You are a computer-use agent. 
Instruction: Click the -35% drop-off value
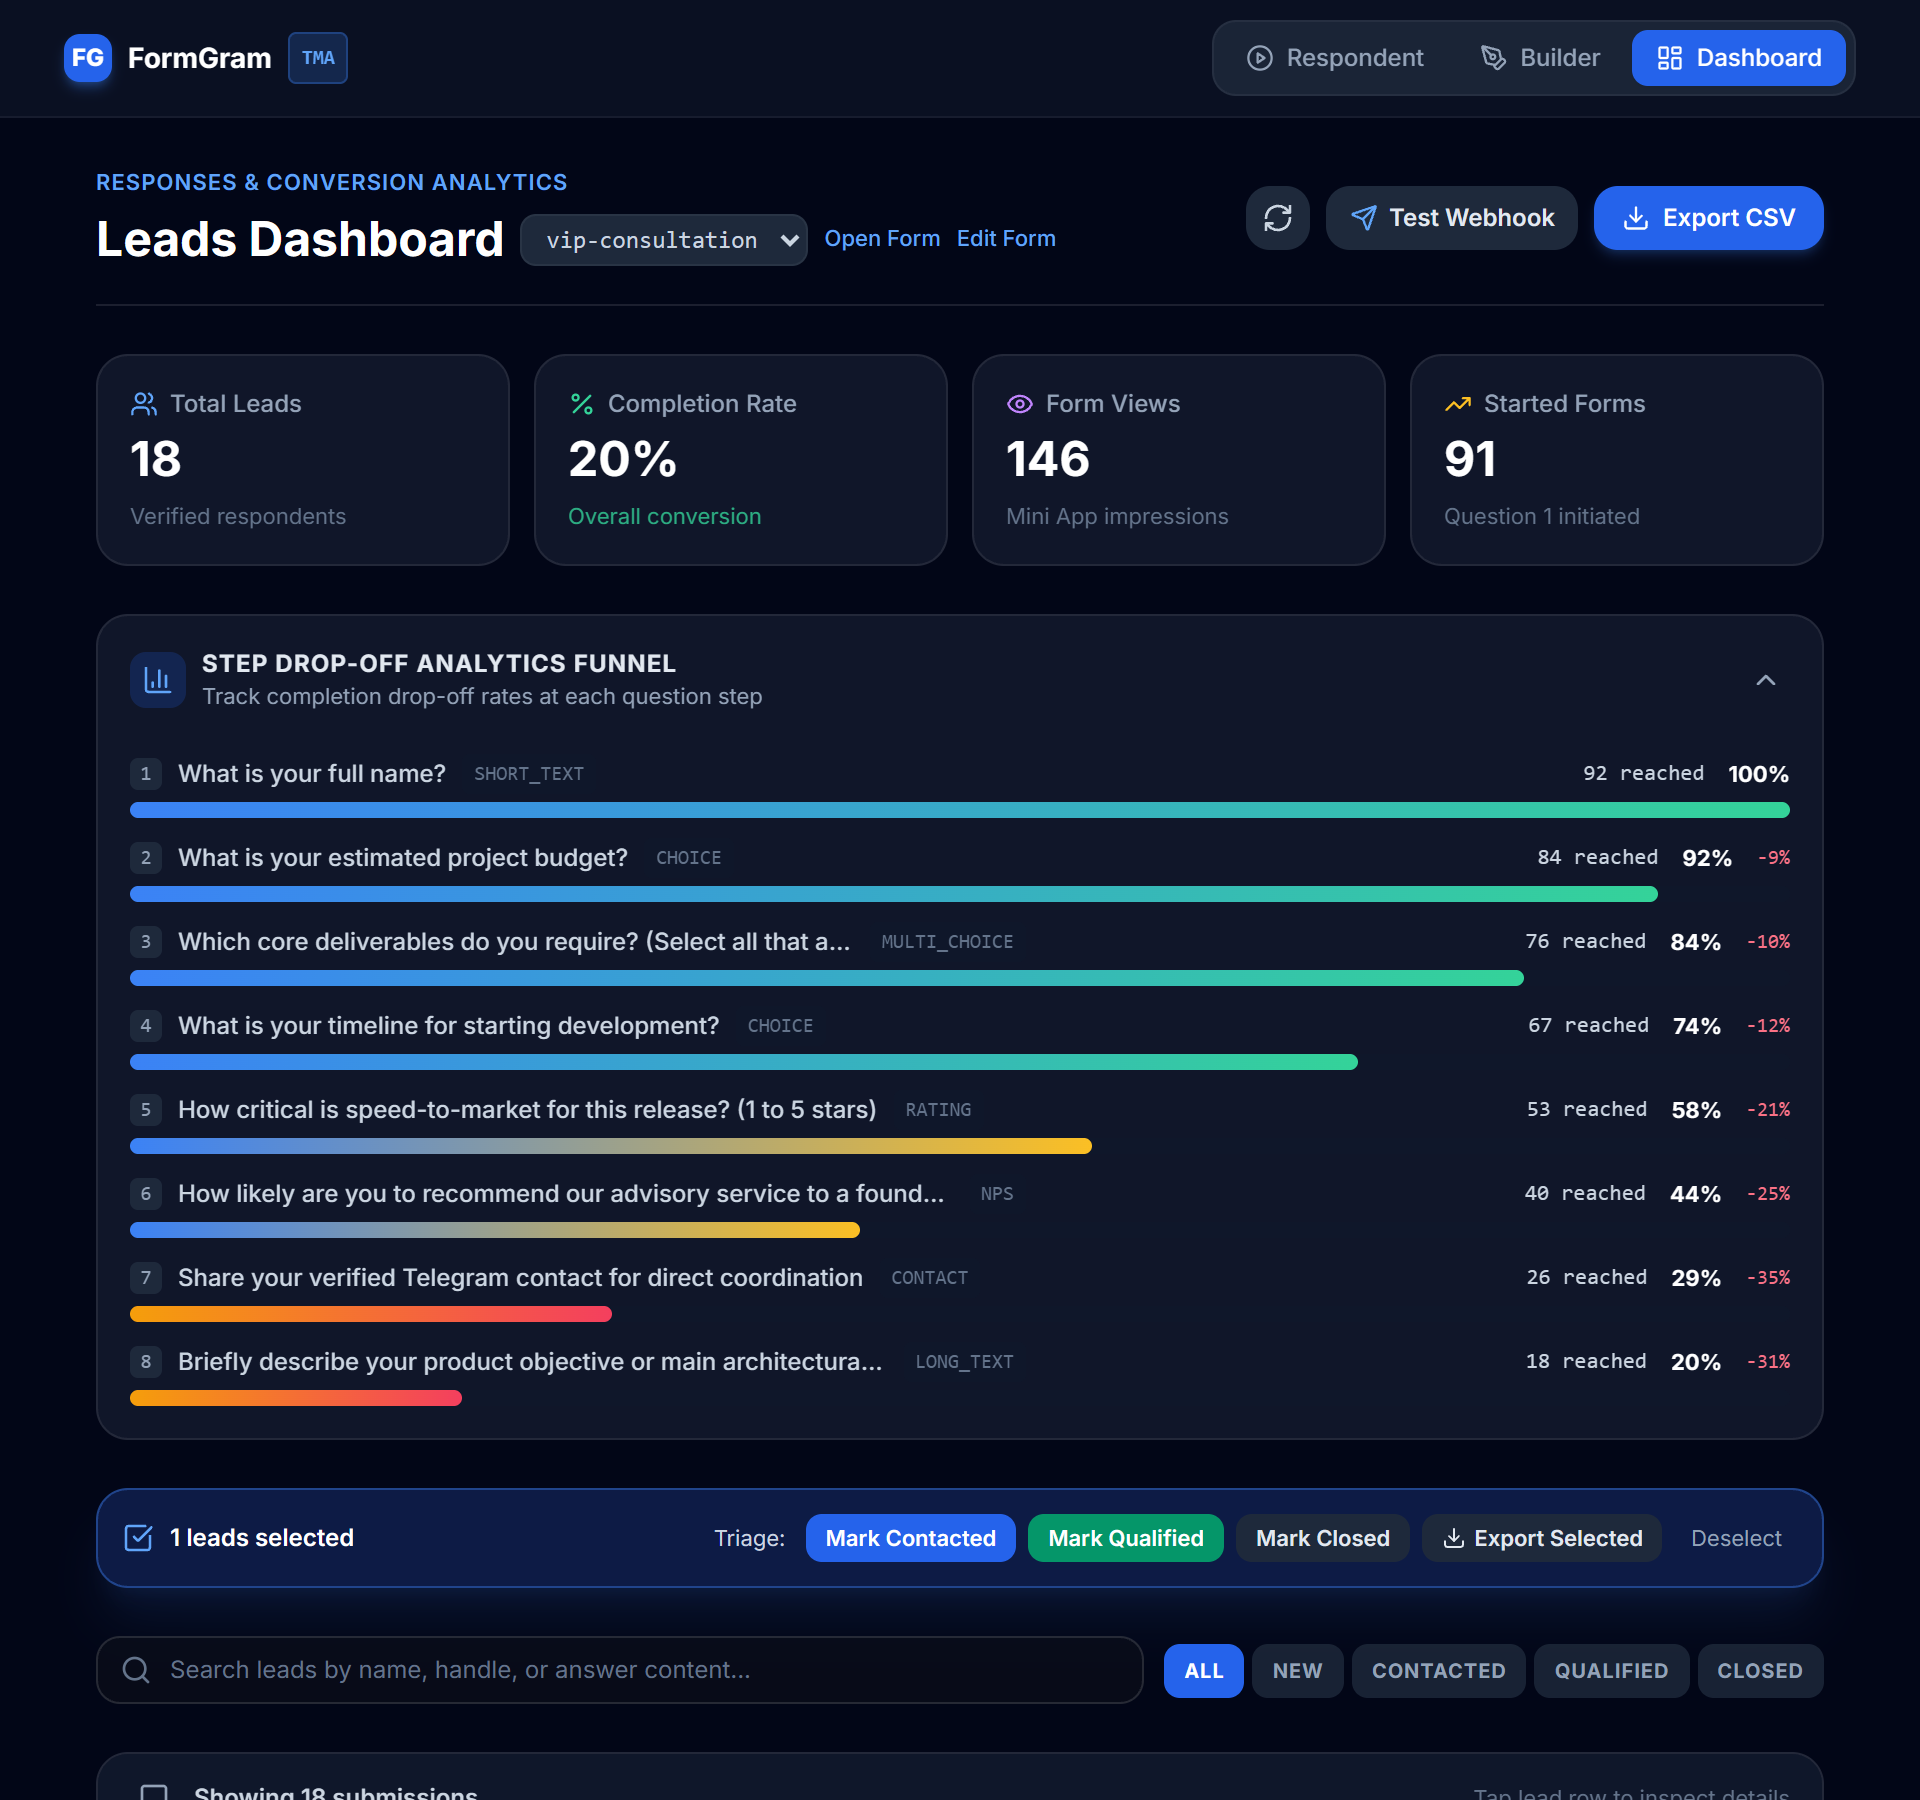pyautogui.click(x=1769, y=1278)
